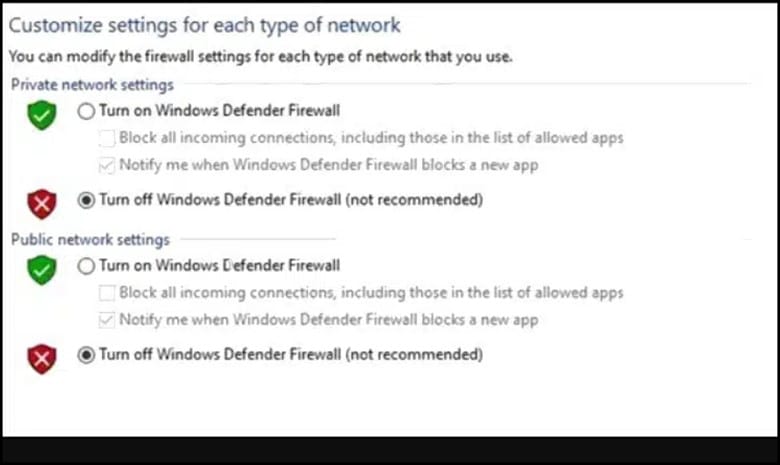The width and height of the screenshot is (780, 465).
Task: Click the public Turn on Windows Defender Firewall label
Action: pyautogui.click(x=219, y=265)
